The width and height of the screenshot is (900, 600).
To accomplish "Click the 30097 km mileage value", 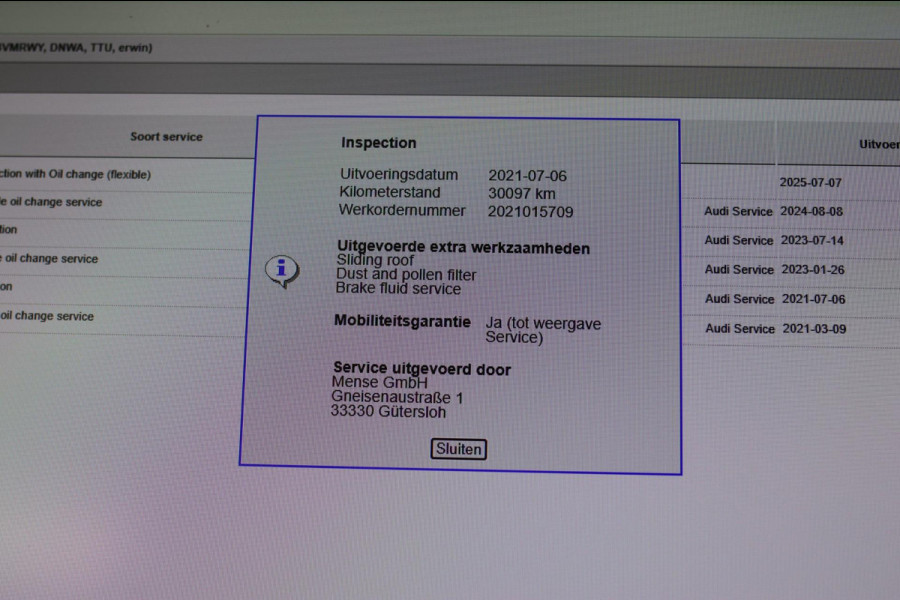I will click(521, 193).
